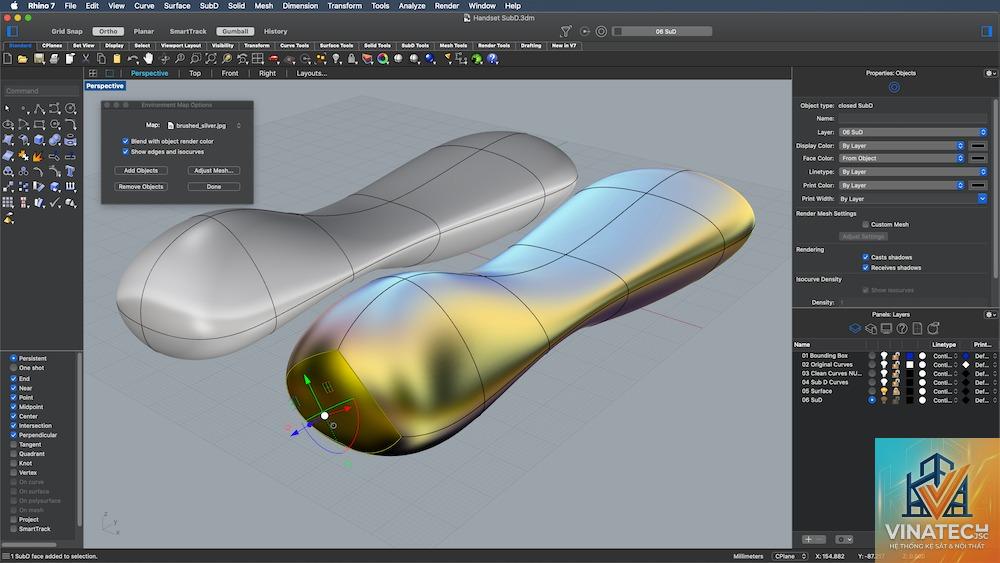
Task: Click the four-viewport layout icon in the toolbar
Action: click(257, 59)
